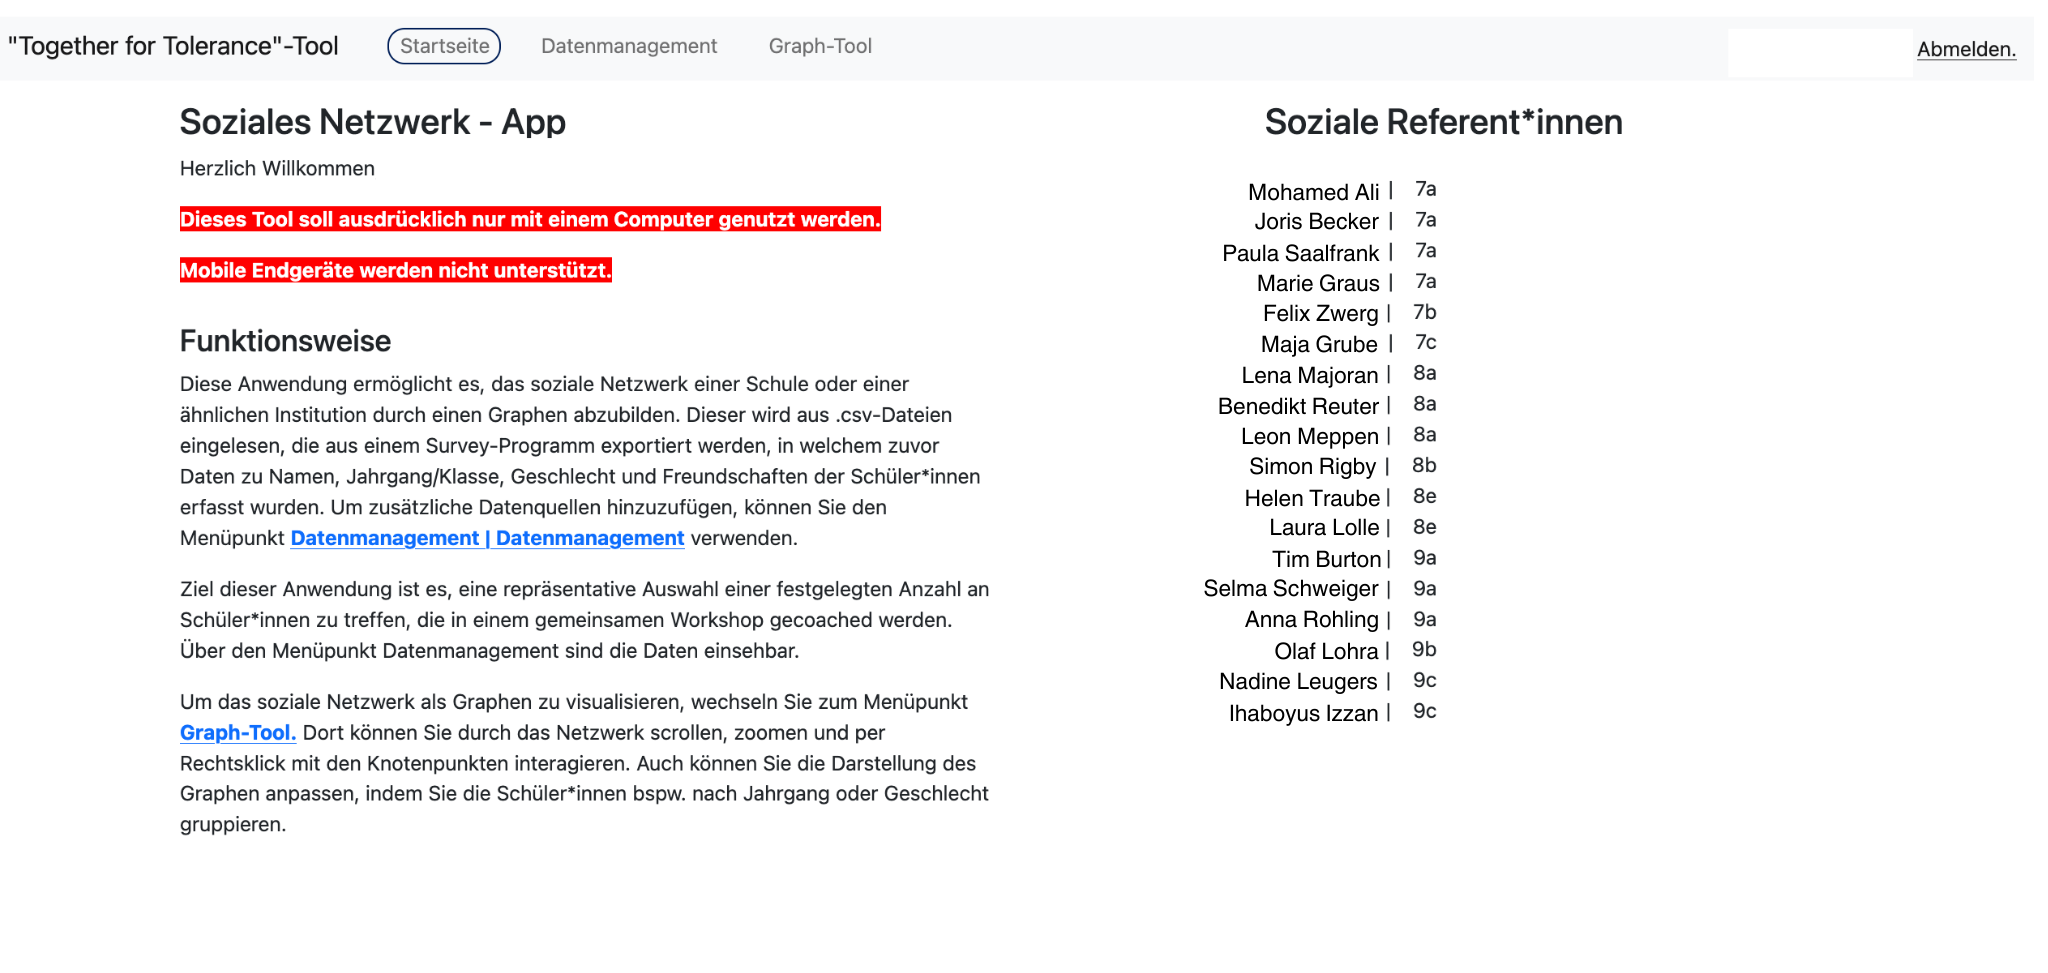Click Lena Majoran's list entry
Viewport: 2048px width, 973px height.
coord(1309,376)
